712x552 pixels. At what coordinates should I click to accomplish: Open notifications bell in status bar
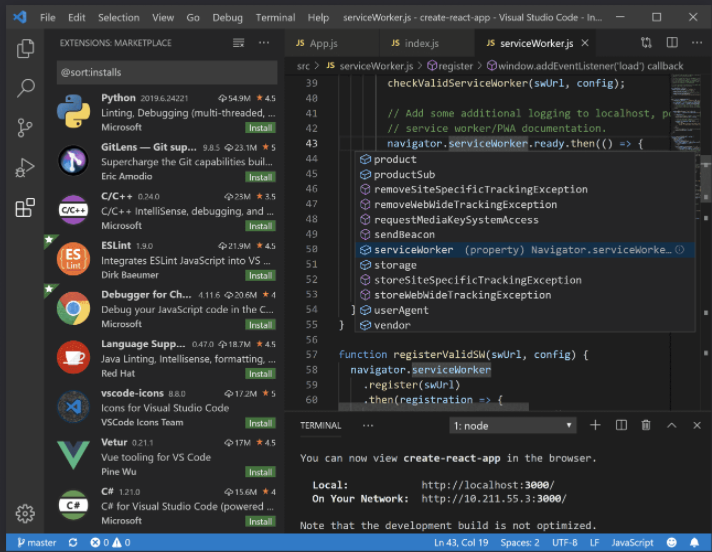coord(694,542)
